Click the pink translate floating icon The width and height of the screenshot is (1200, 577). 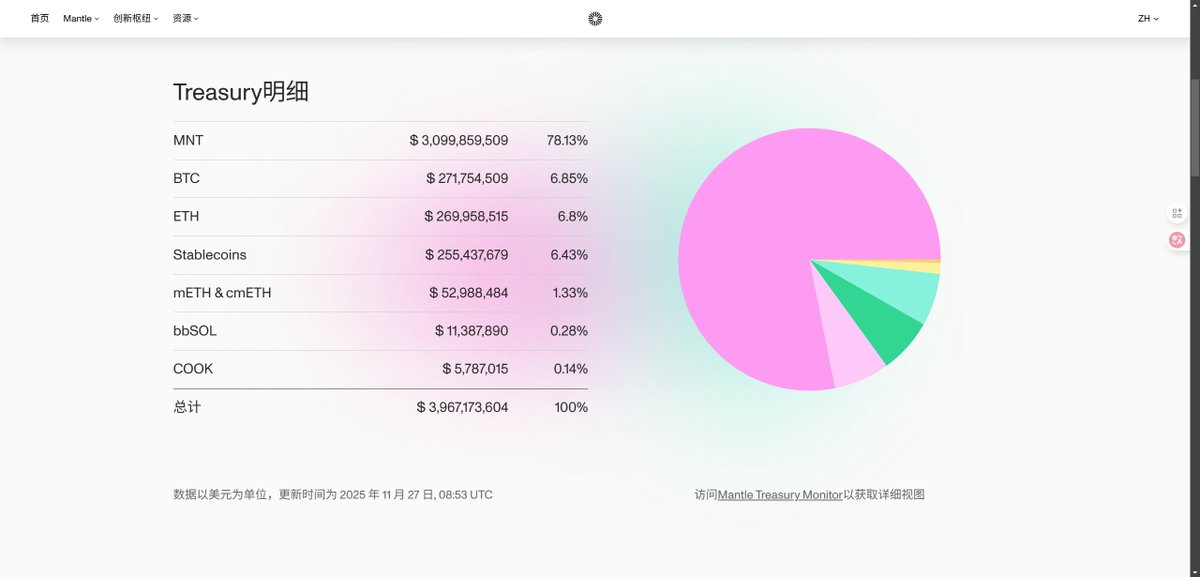pos(1177,240)
